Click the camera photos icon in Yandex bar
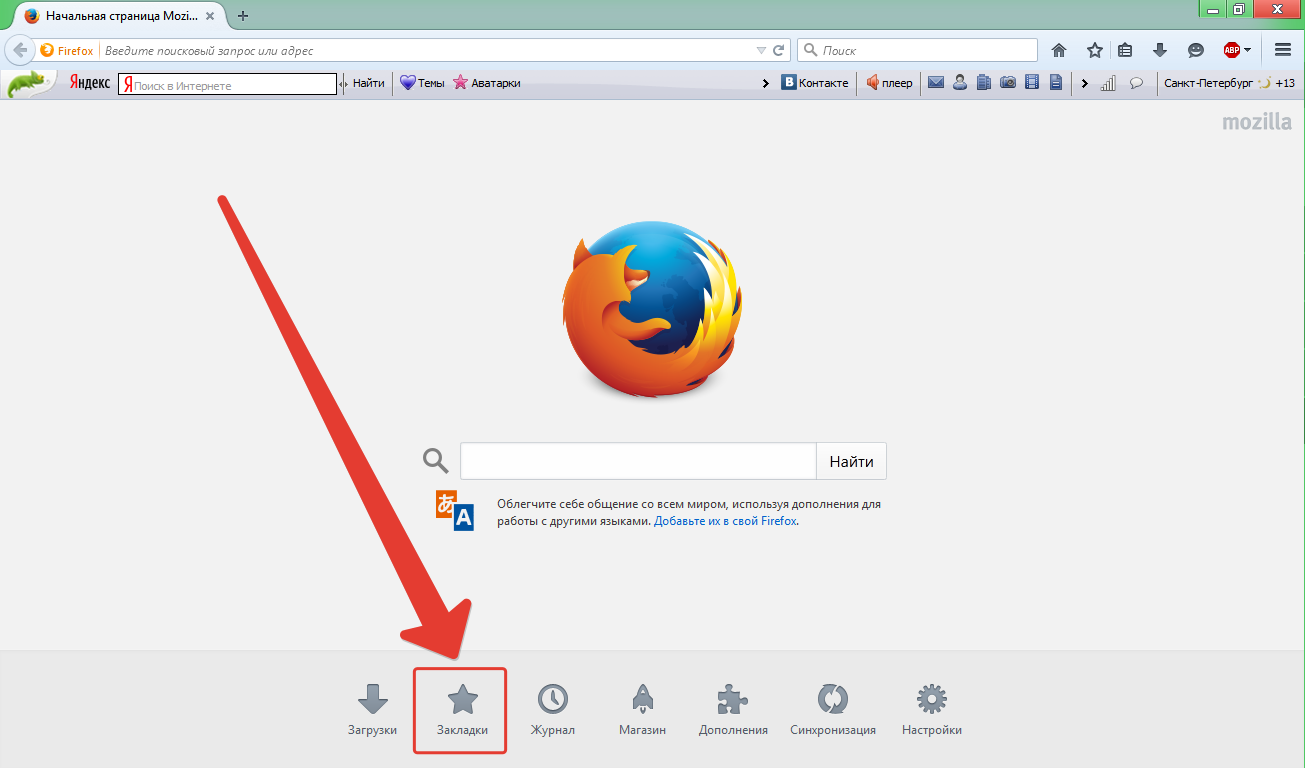The image size is (1305, 768). pos(1008,83)
